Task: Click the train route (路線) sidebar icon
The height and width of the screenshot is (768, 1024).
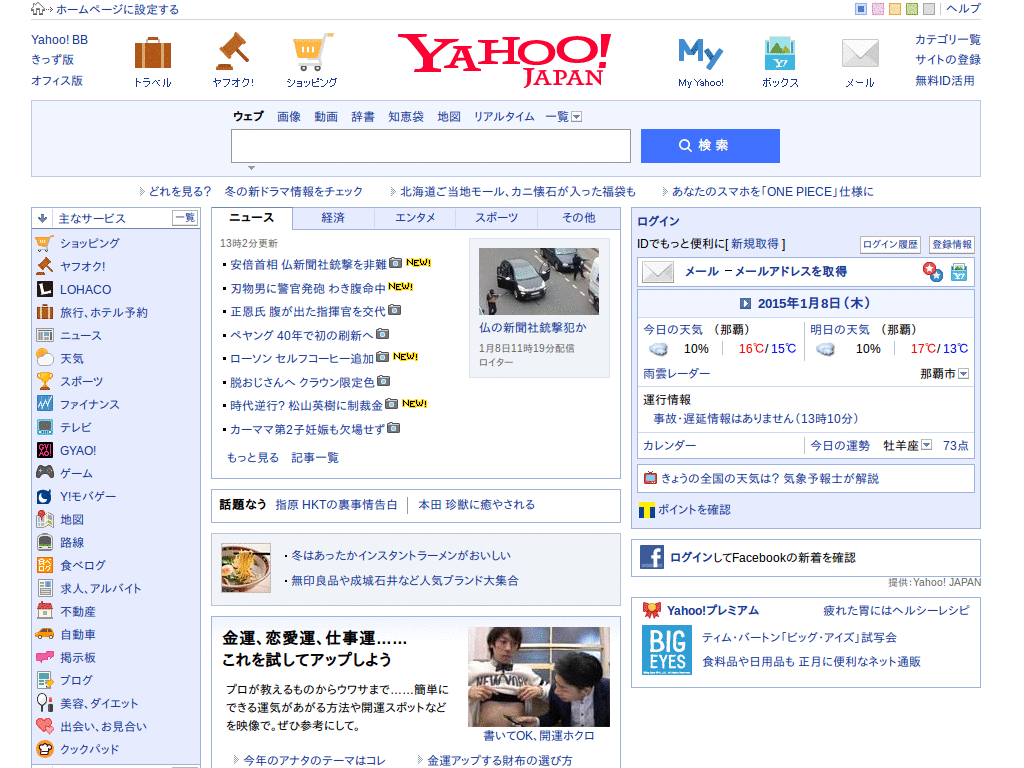Action: pos(44,542)
